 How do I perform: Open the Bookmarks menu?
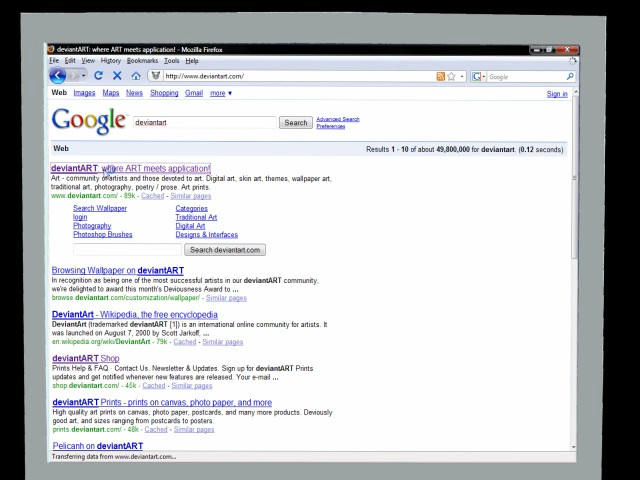tap(142, 61)
